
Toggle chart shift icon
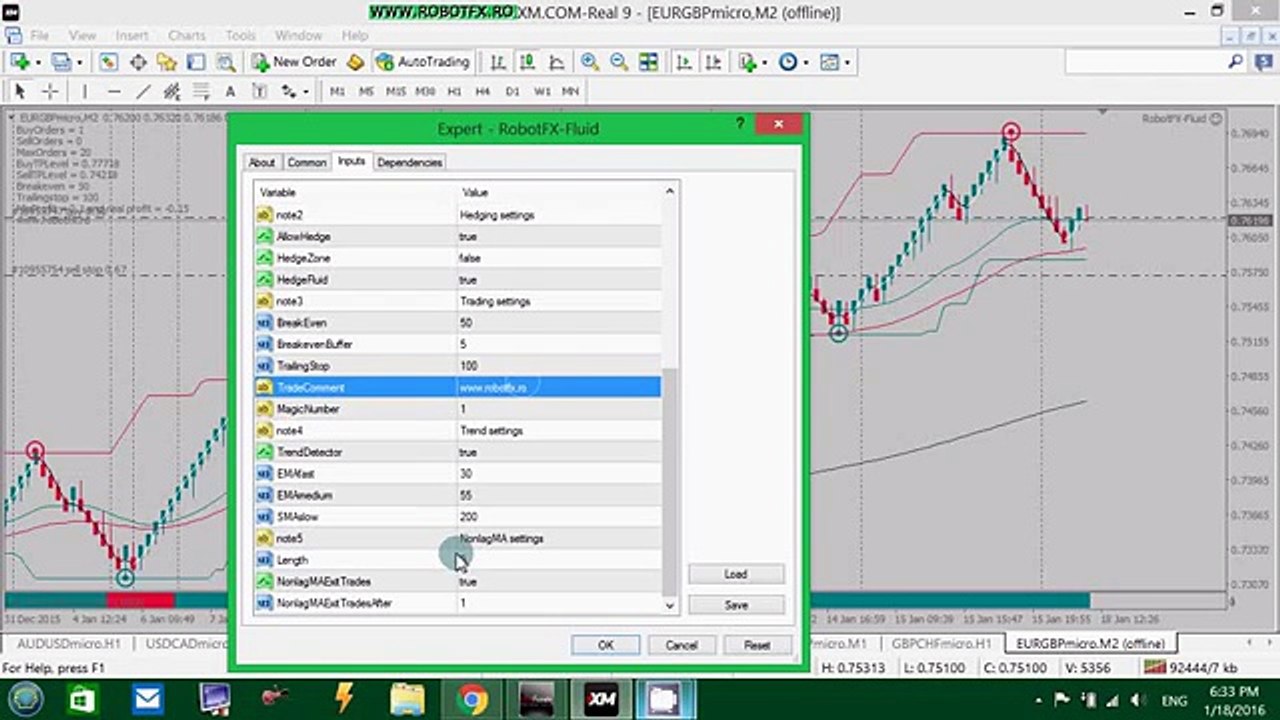point(713,62)
